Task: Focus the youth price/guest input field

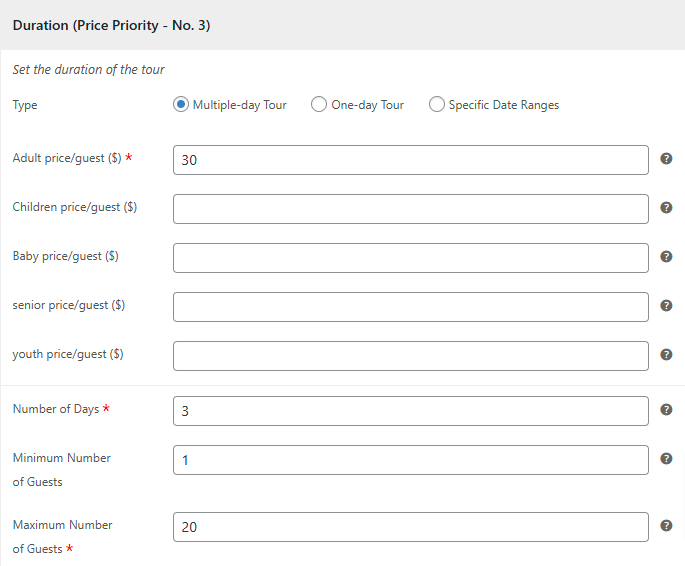Action: coord(410,356)
